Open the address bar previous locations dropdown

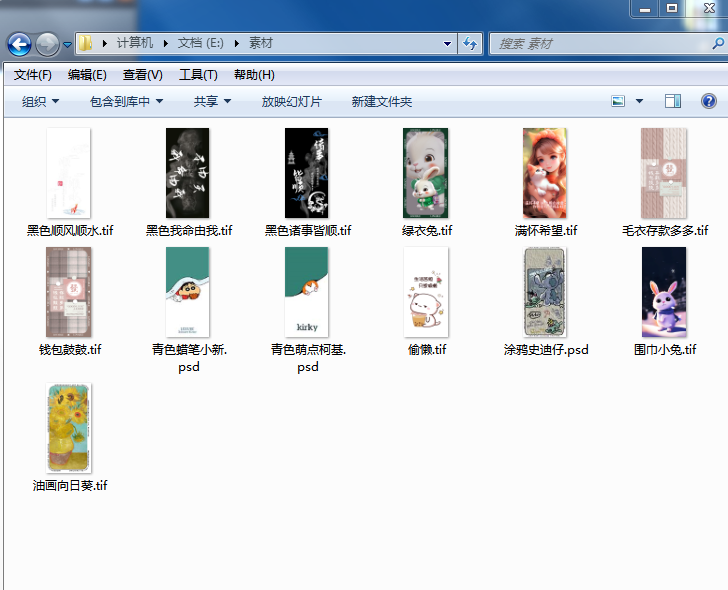pyautogui.click(x=447, y=44)
